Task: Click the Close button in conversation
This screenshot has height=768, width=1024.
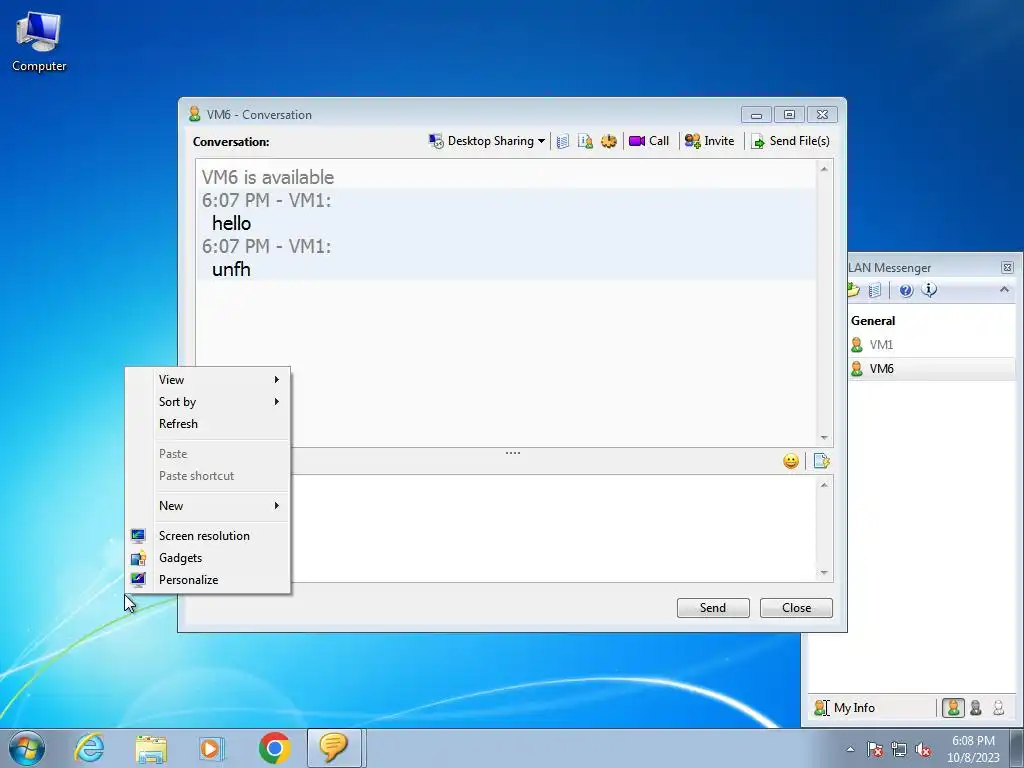Action: pos(796,608)
